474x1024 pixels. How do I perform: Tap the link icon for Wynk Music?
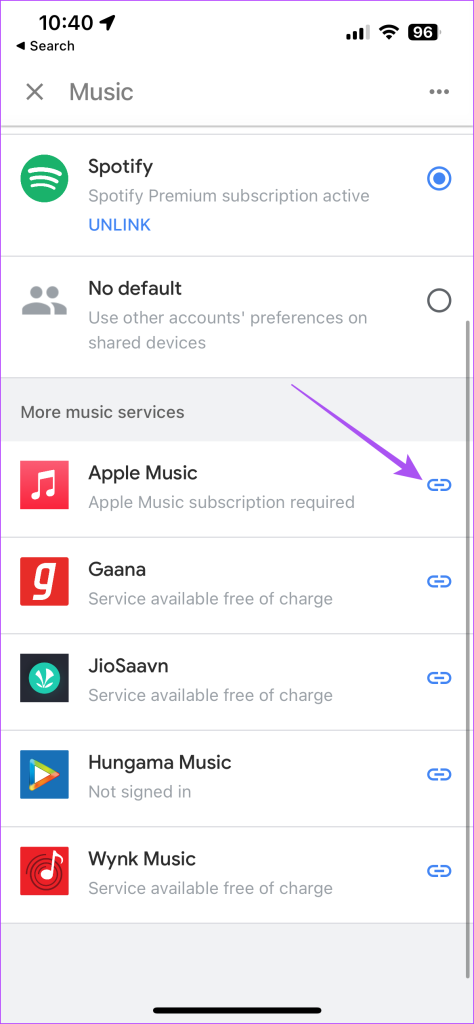tap(439, 871)
